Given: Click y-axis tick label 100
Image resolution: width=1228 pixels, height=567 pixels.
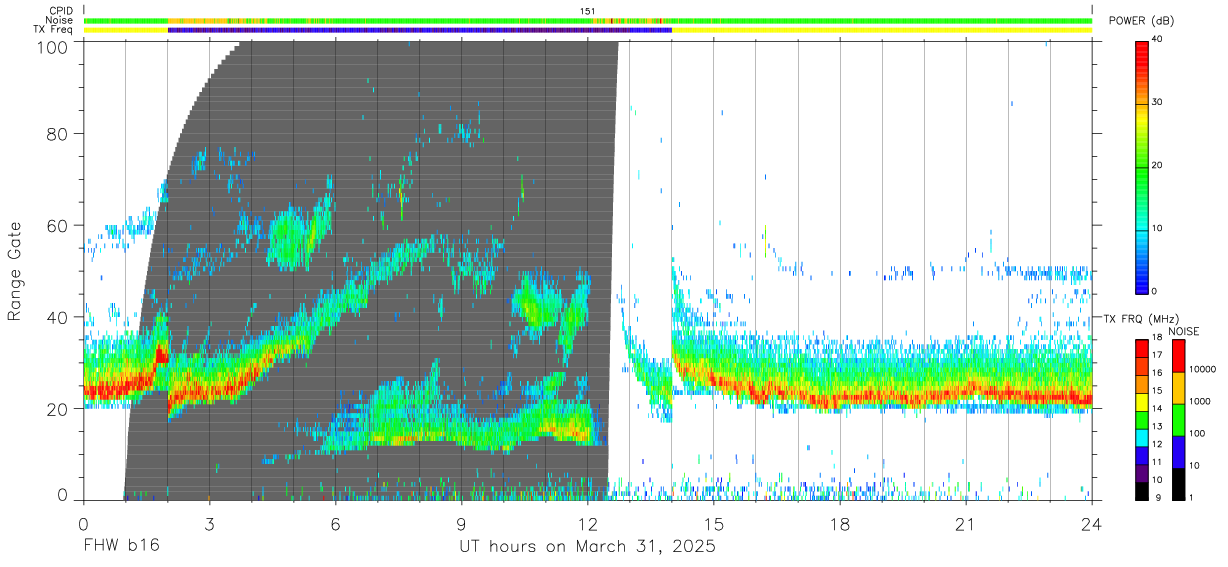Looking at the screenshot, I should point(53,47).
